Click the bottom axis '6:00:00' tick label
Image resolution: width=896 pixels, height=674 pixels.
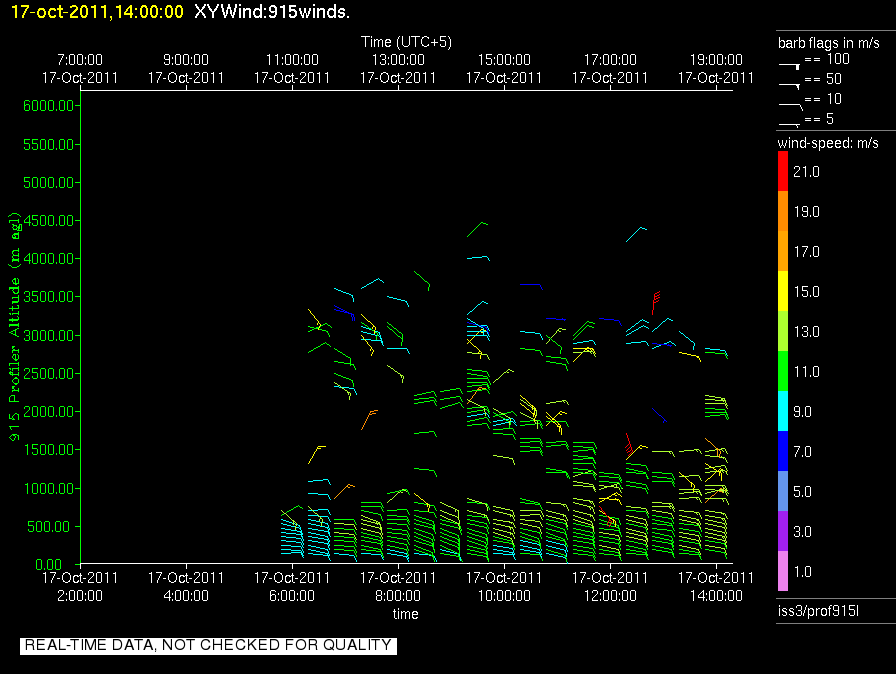point(292,596)
